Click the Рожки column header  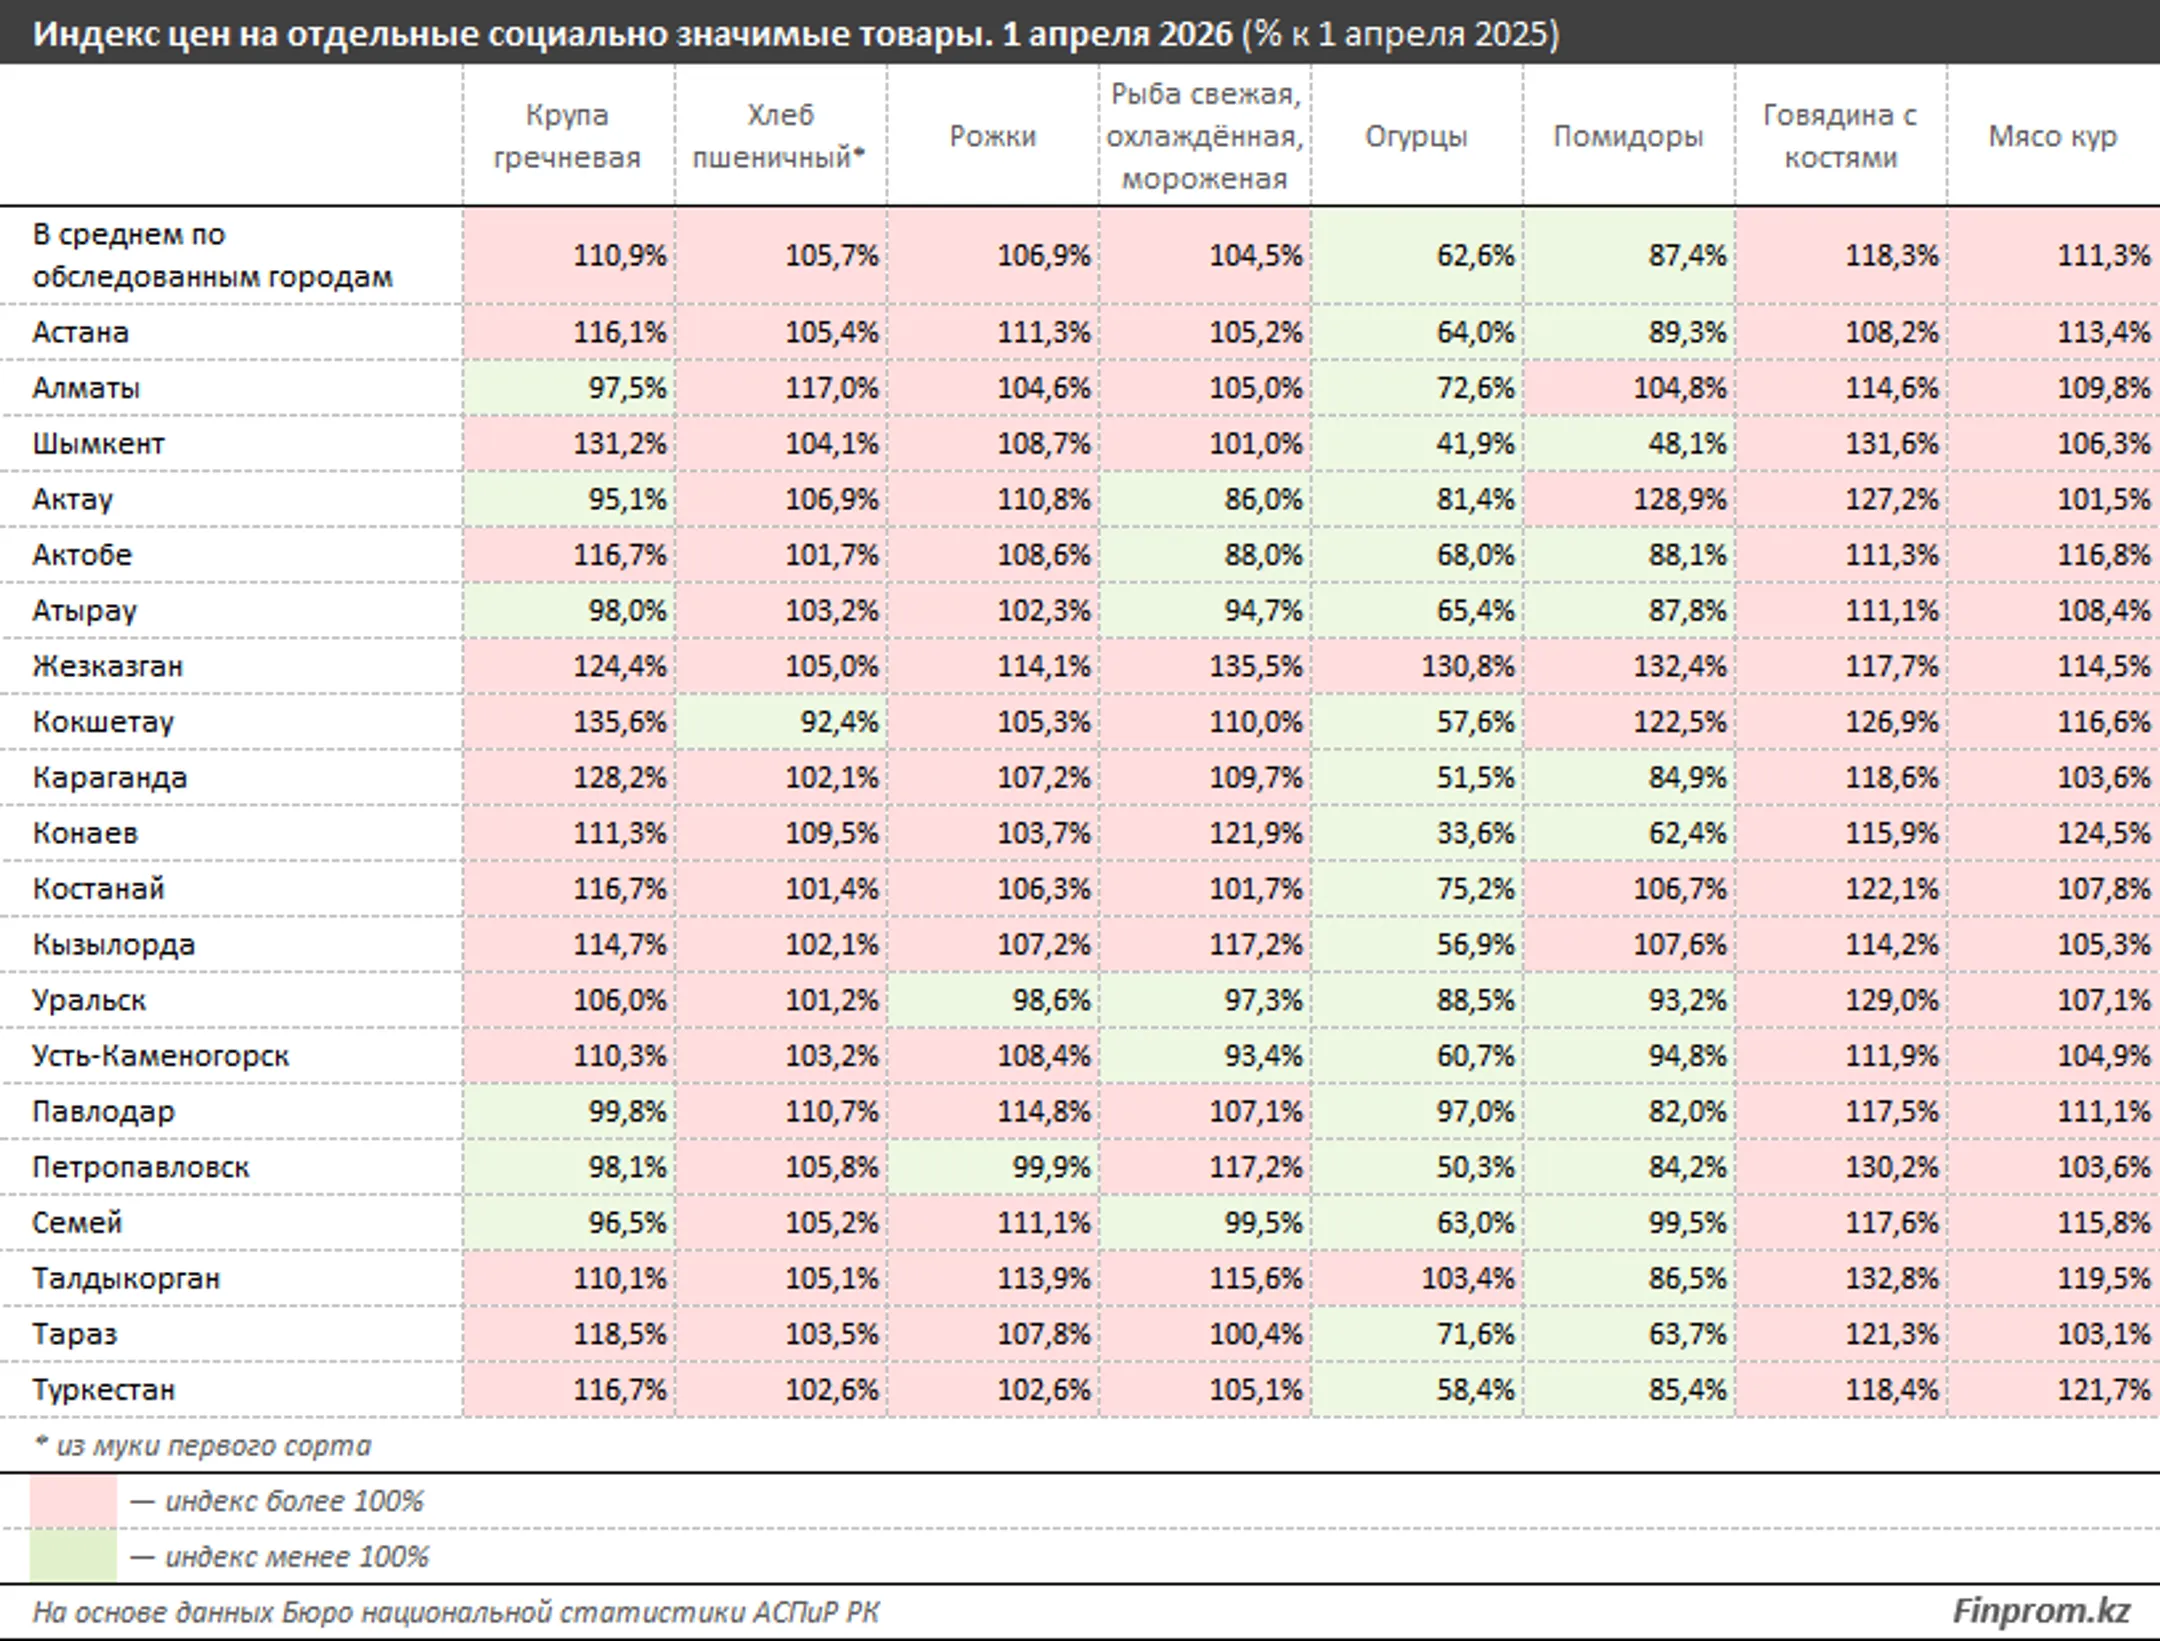tap(992, 136)
